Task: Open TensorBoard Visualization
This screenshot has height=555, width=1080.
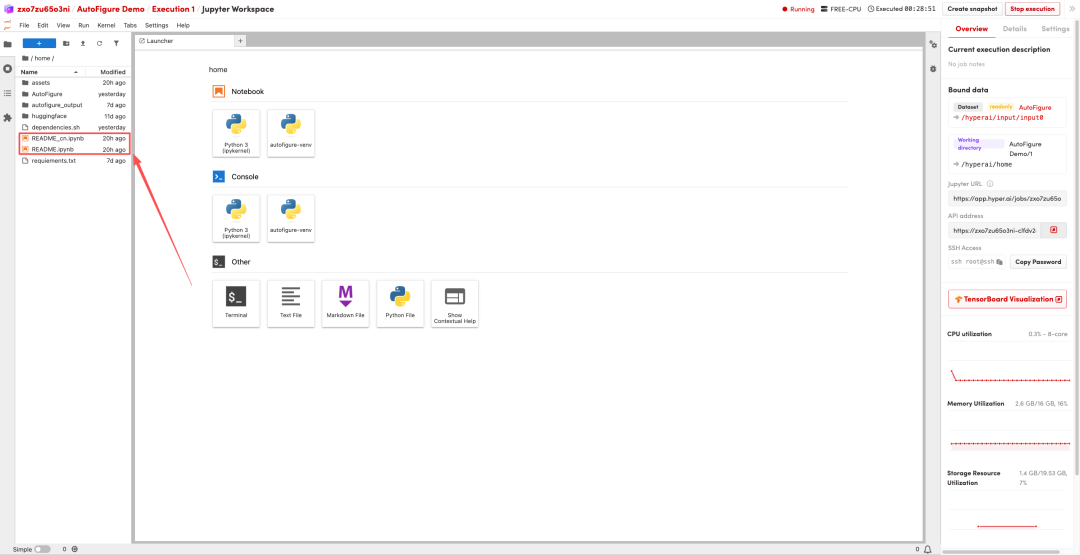Action: [x=1007, y=299]
